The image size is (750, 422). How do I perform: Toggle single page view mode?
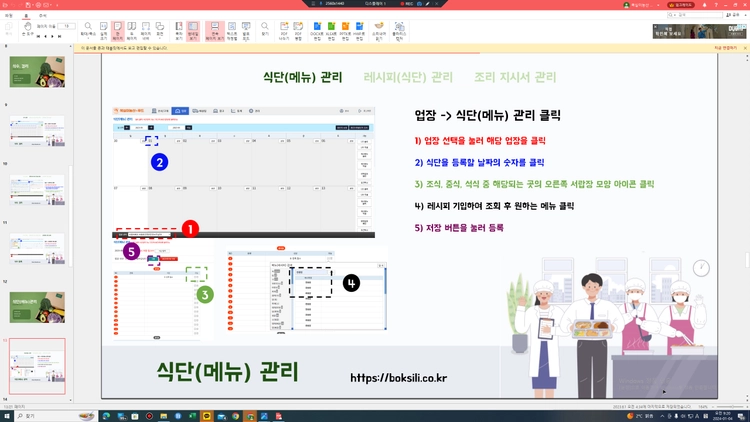[118, 31]
